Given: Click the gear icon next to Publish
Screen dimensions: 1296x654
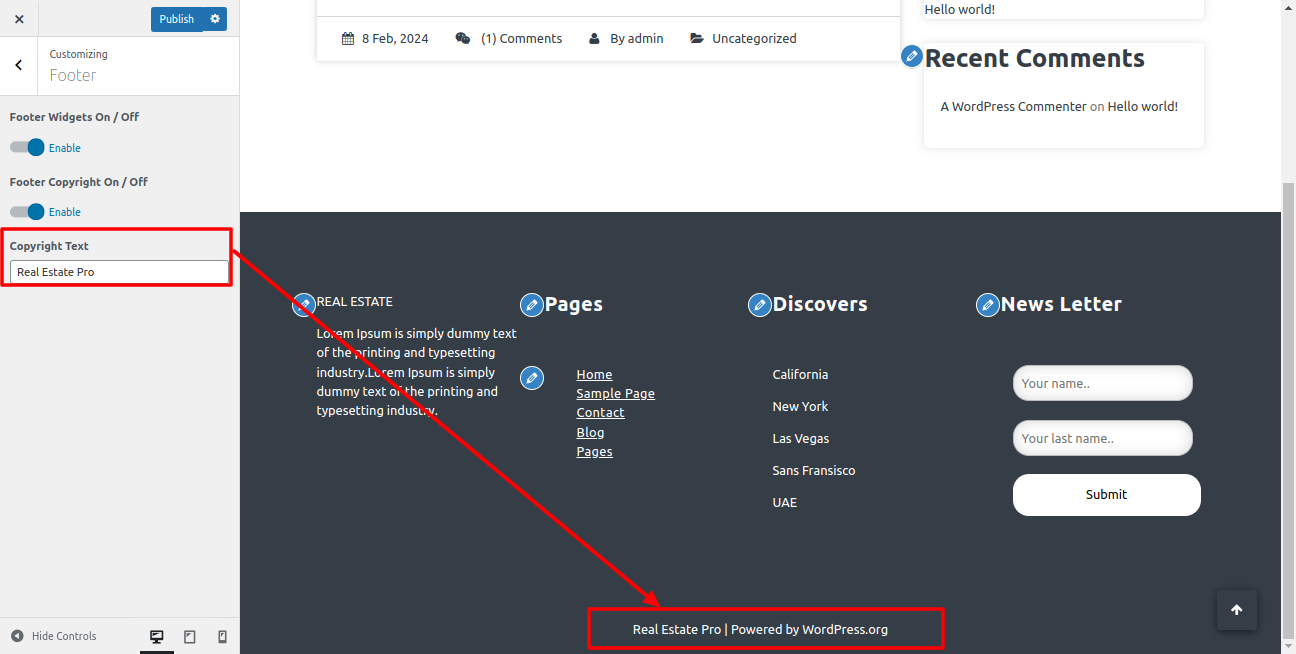Looking at the screenshot, I should tap(215, 19).
